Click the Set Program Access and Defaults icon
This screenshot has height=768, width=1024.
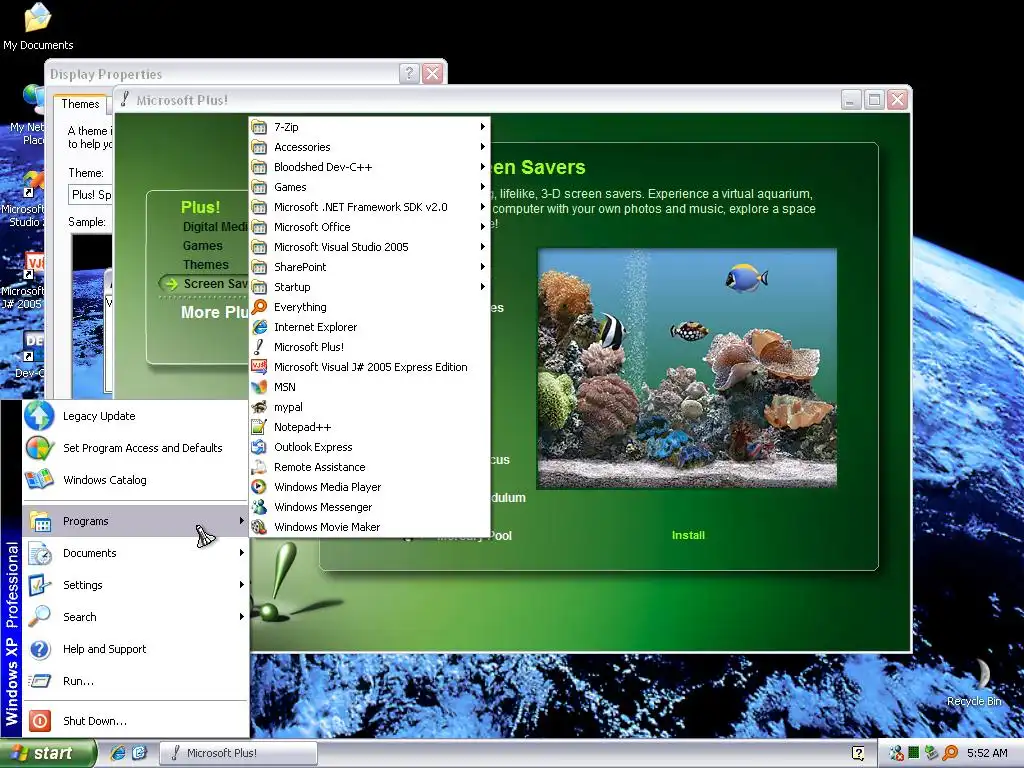[x=39, y=448]
